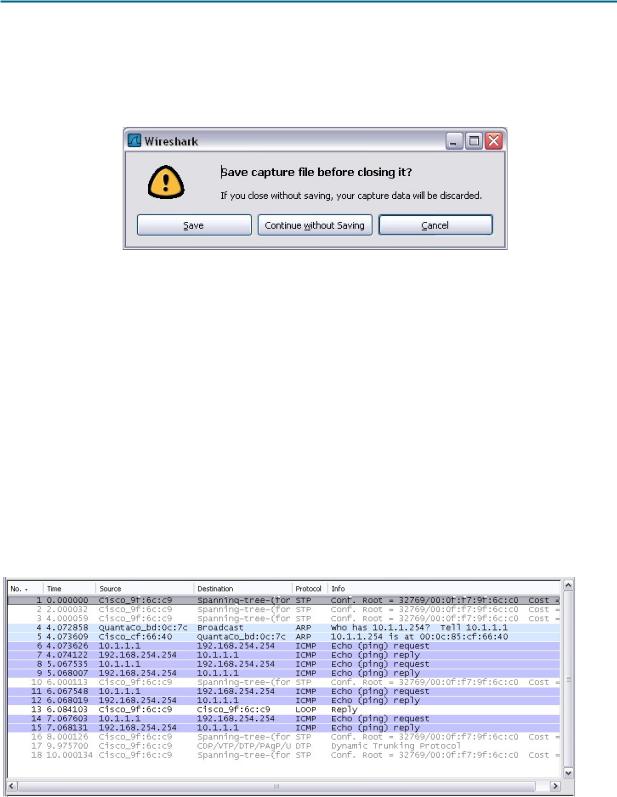Screen dimensions: 617x797
Task: Select packet 17 Dynamic Trunking Protocol row
Action: (x=284, y=746)
